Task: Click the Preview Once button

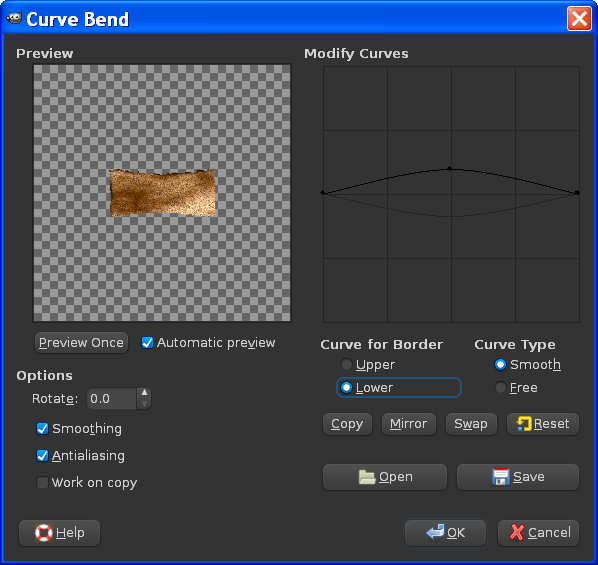Action: [x=81, y=343]
